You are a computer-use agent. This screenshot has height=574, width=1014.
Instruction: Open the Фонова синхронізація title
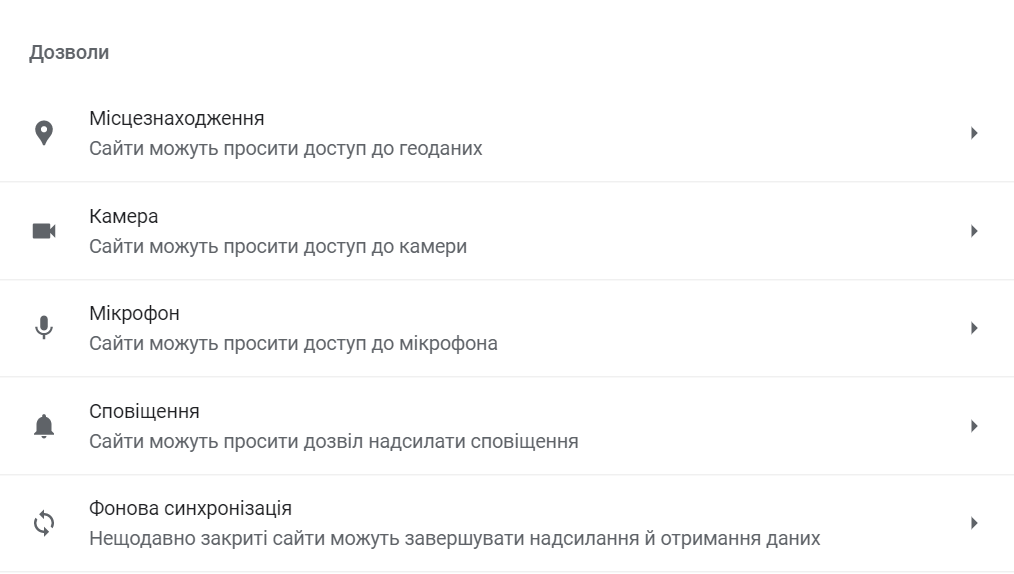coord(190,508)
